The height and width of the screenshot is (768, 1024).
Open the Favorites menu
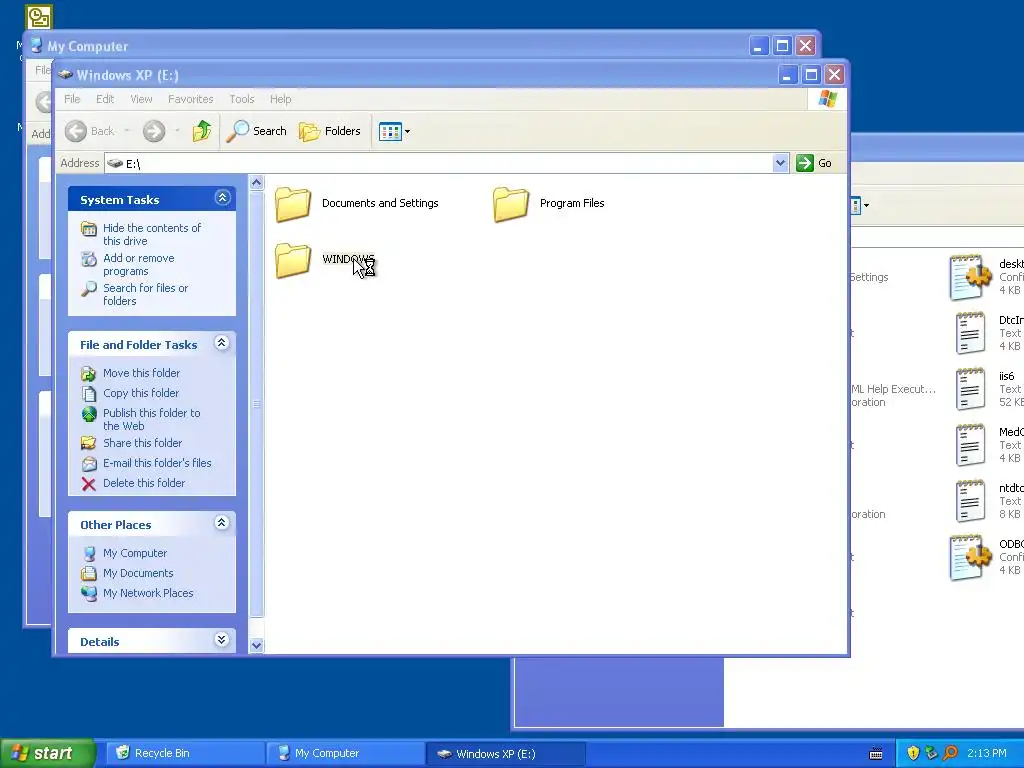click(x=191, y=99)
